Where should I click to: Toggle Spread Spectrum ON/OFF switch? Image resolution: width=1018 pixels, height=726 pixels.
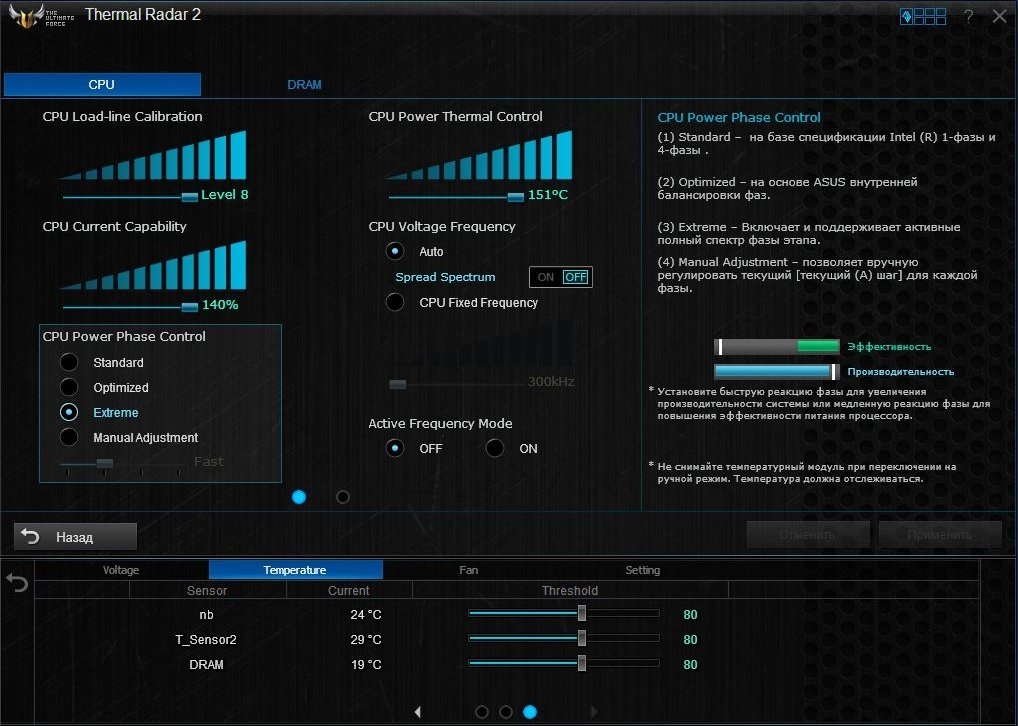pyautogui.click(x=561, y=277)
